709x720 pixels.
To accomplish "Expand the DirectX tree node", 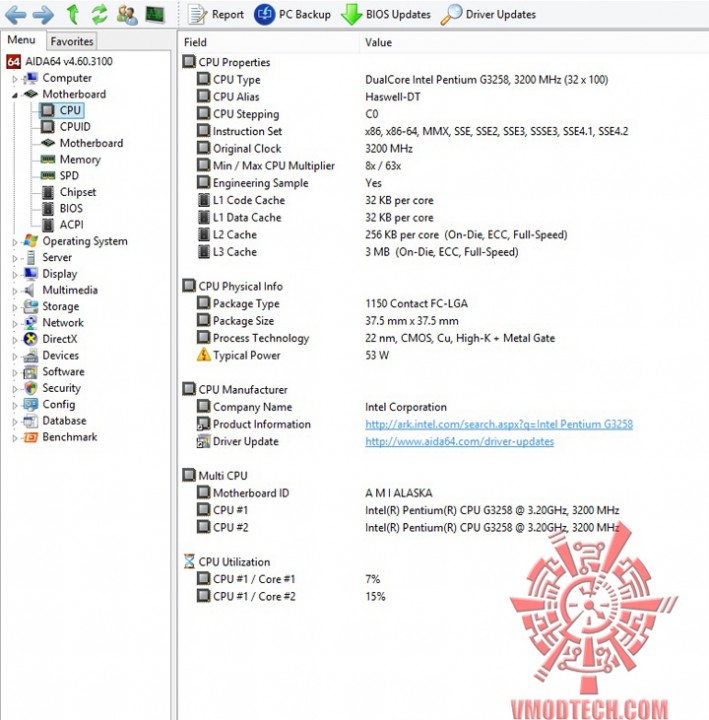I will coord(15,340).
